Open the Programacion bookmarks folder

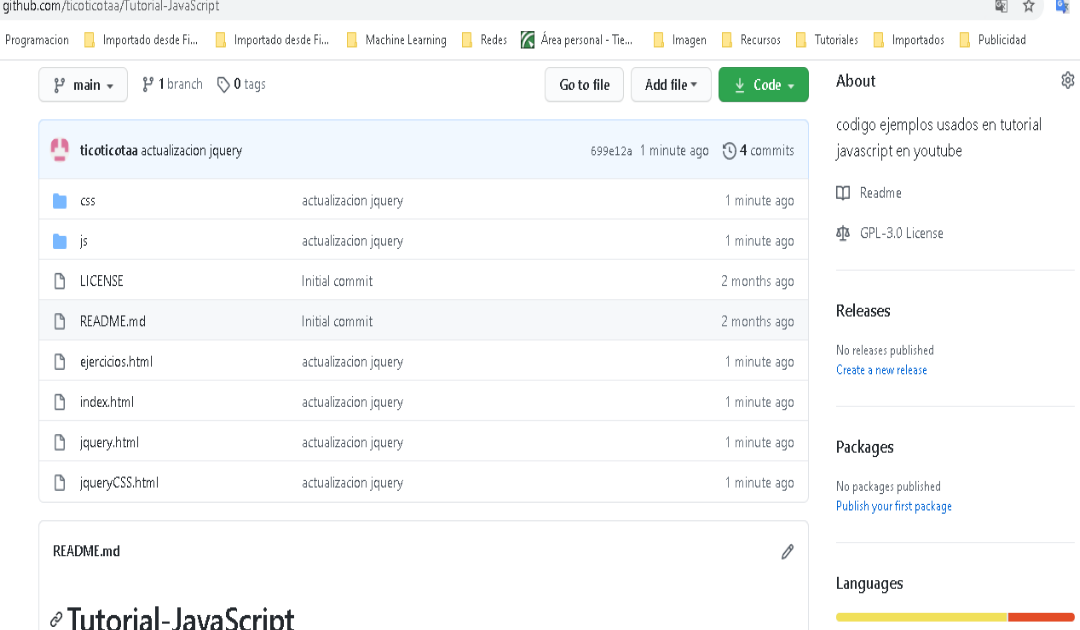(36, 39)
